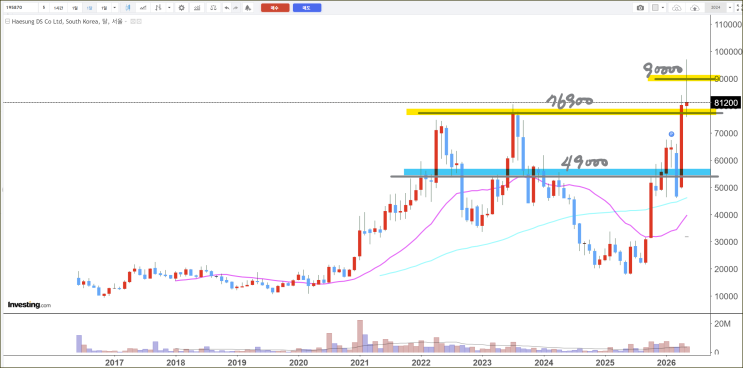Click the layout square icon
Screen dimensions: 743x368
click(655, 8)
